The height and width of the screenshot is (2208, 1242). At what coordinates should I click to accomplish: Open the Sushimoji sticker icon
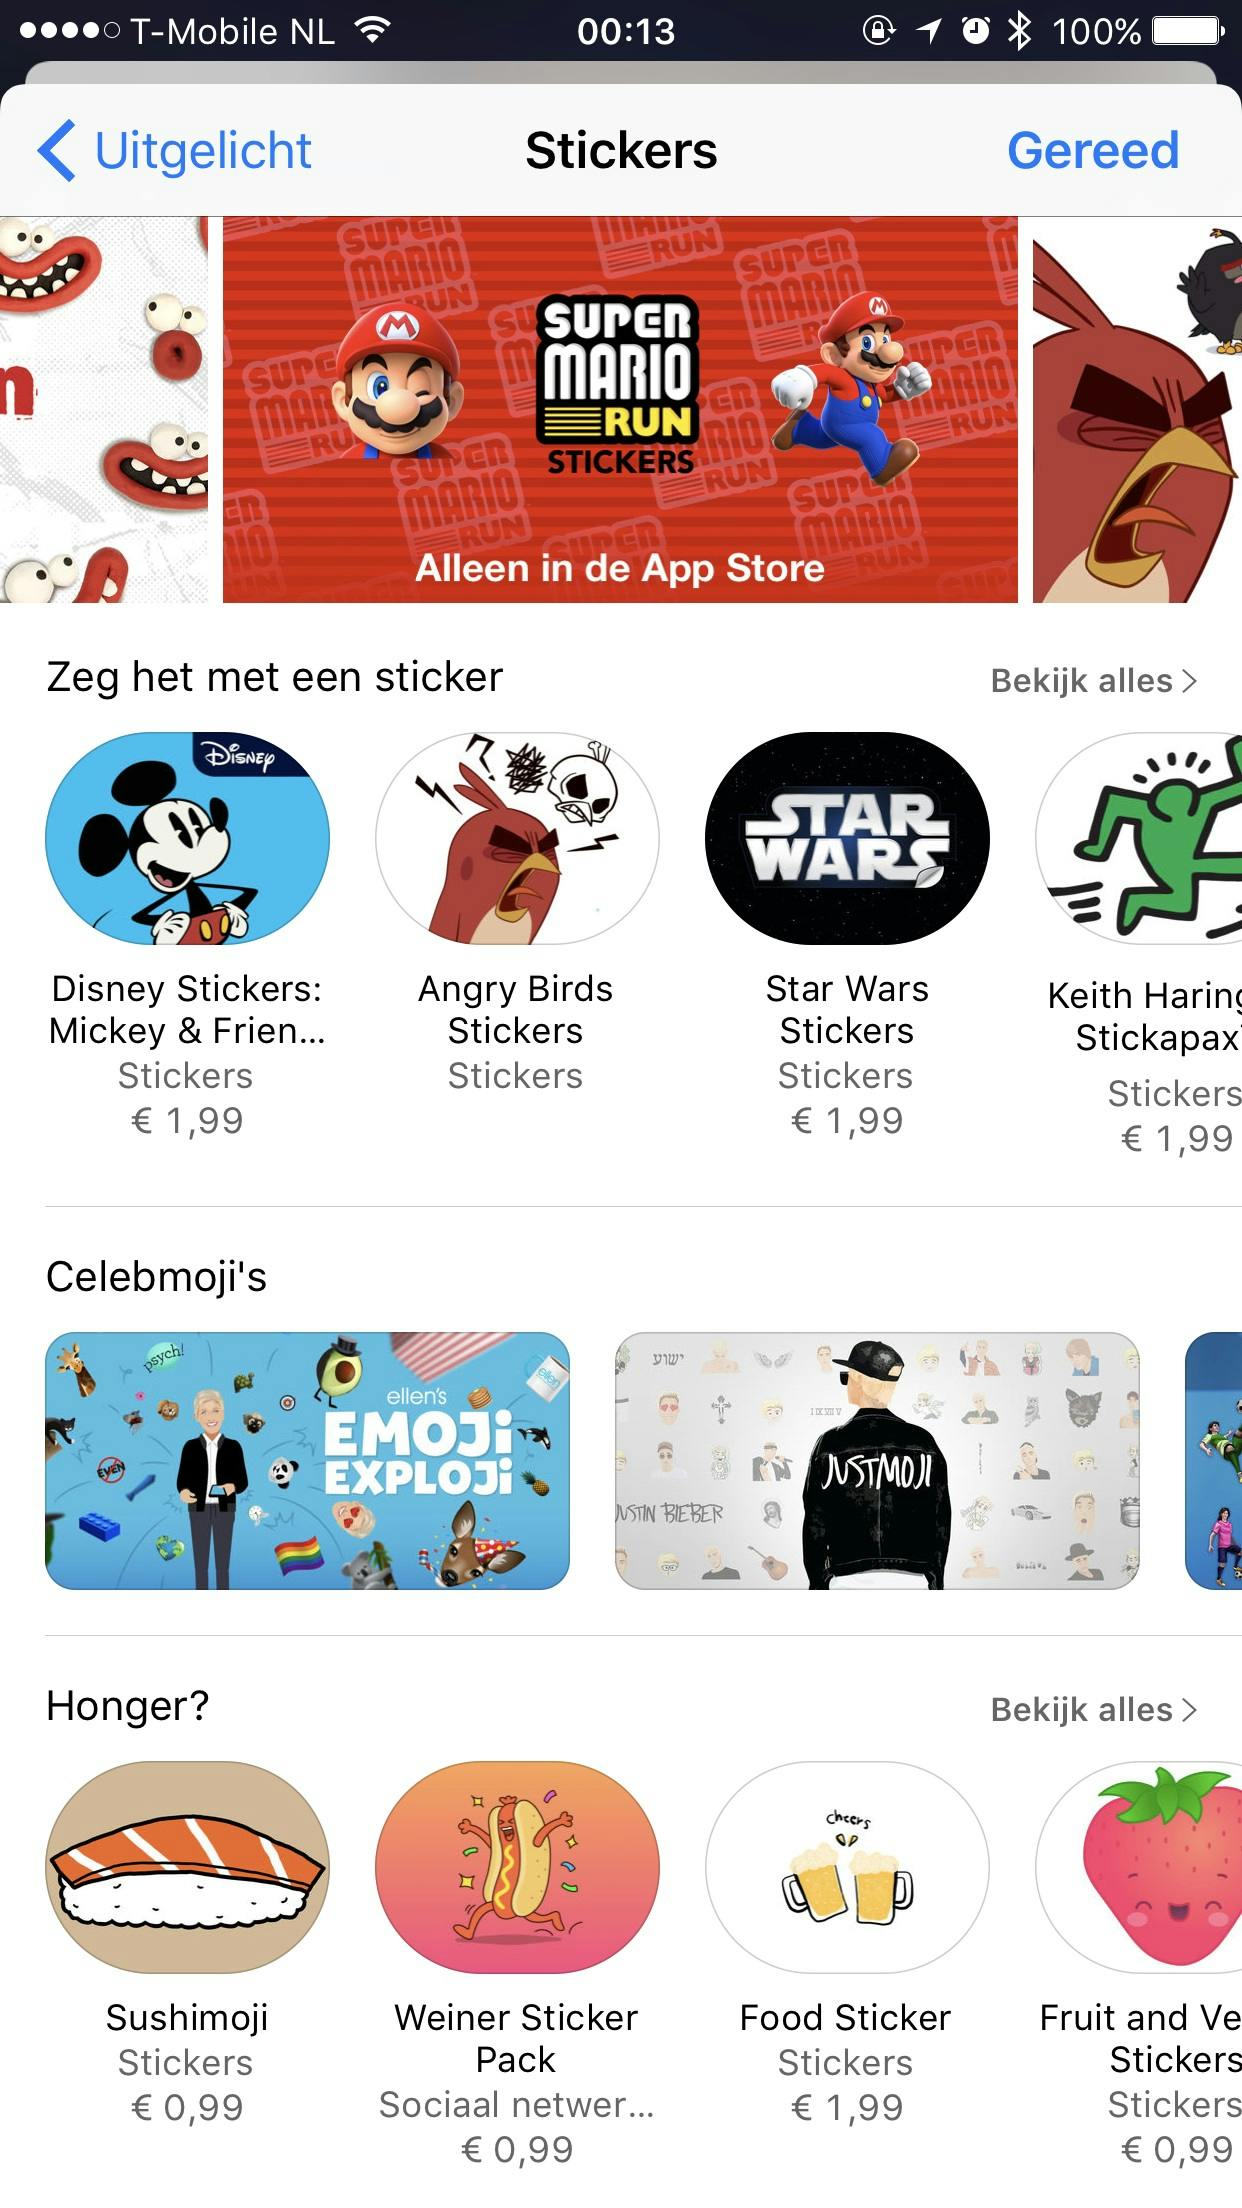187,1867
